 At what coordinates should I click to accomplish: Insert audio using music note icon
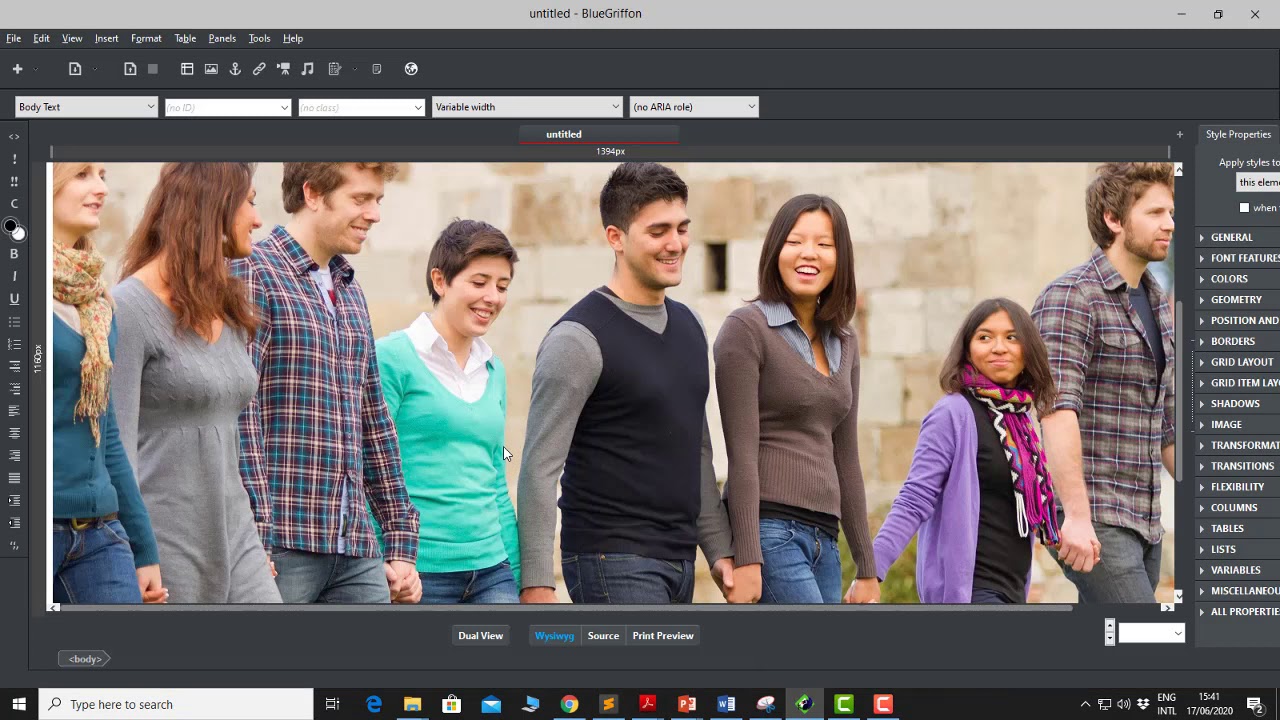pos(307,69)
